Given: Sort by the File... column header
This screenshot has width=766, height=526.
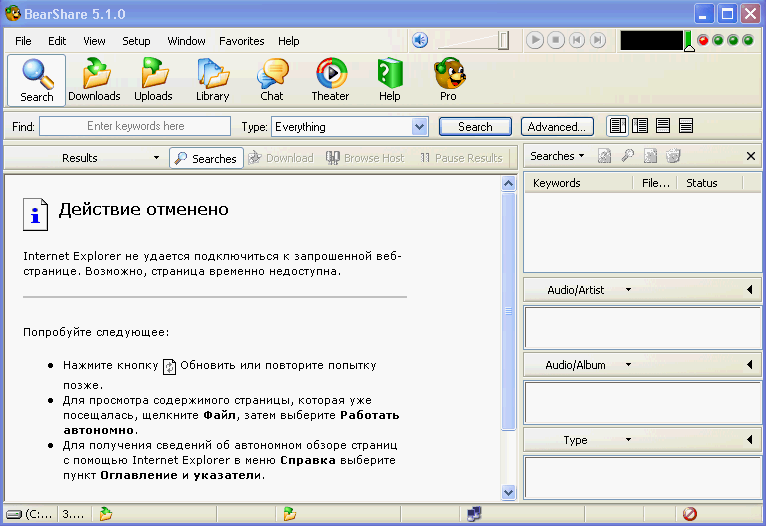Looking at the screenshot, I should click(x=655, y=183).
